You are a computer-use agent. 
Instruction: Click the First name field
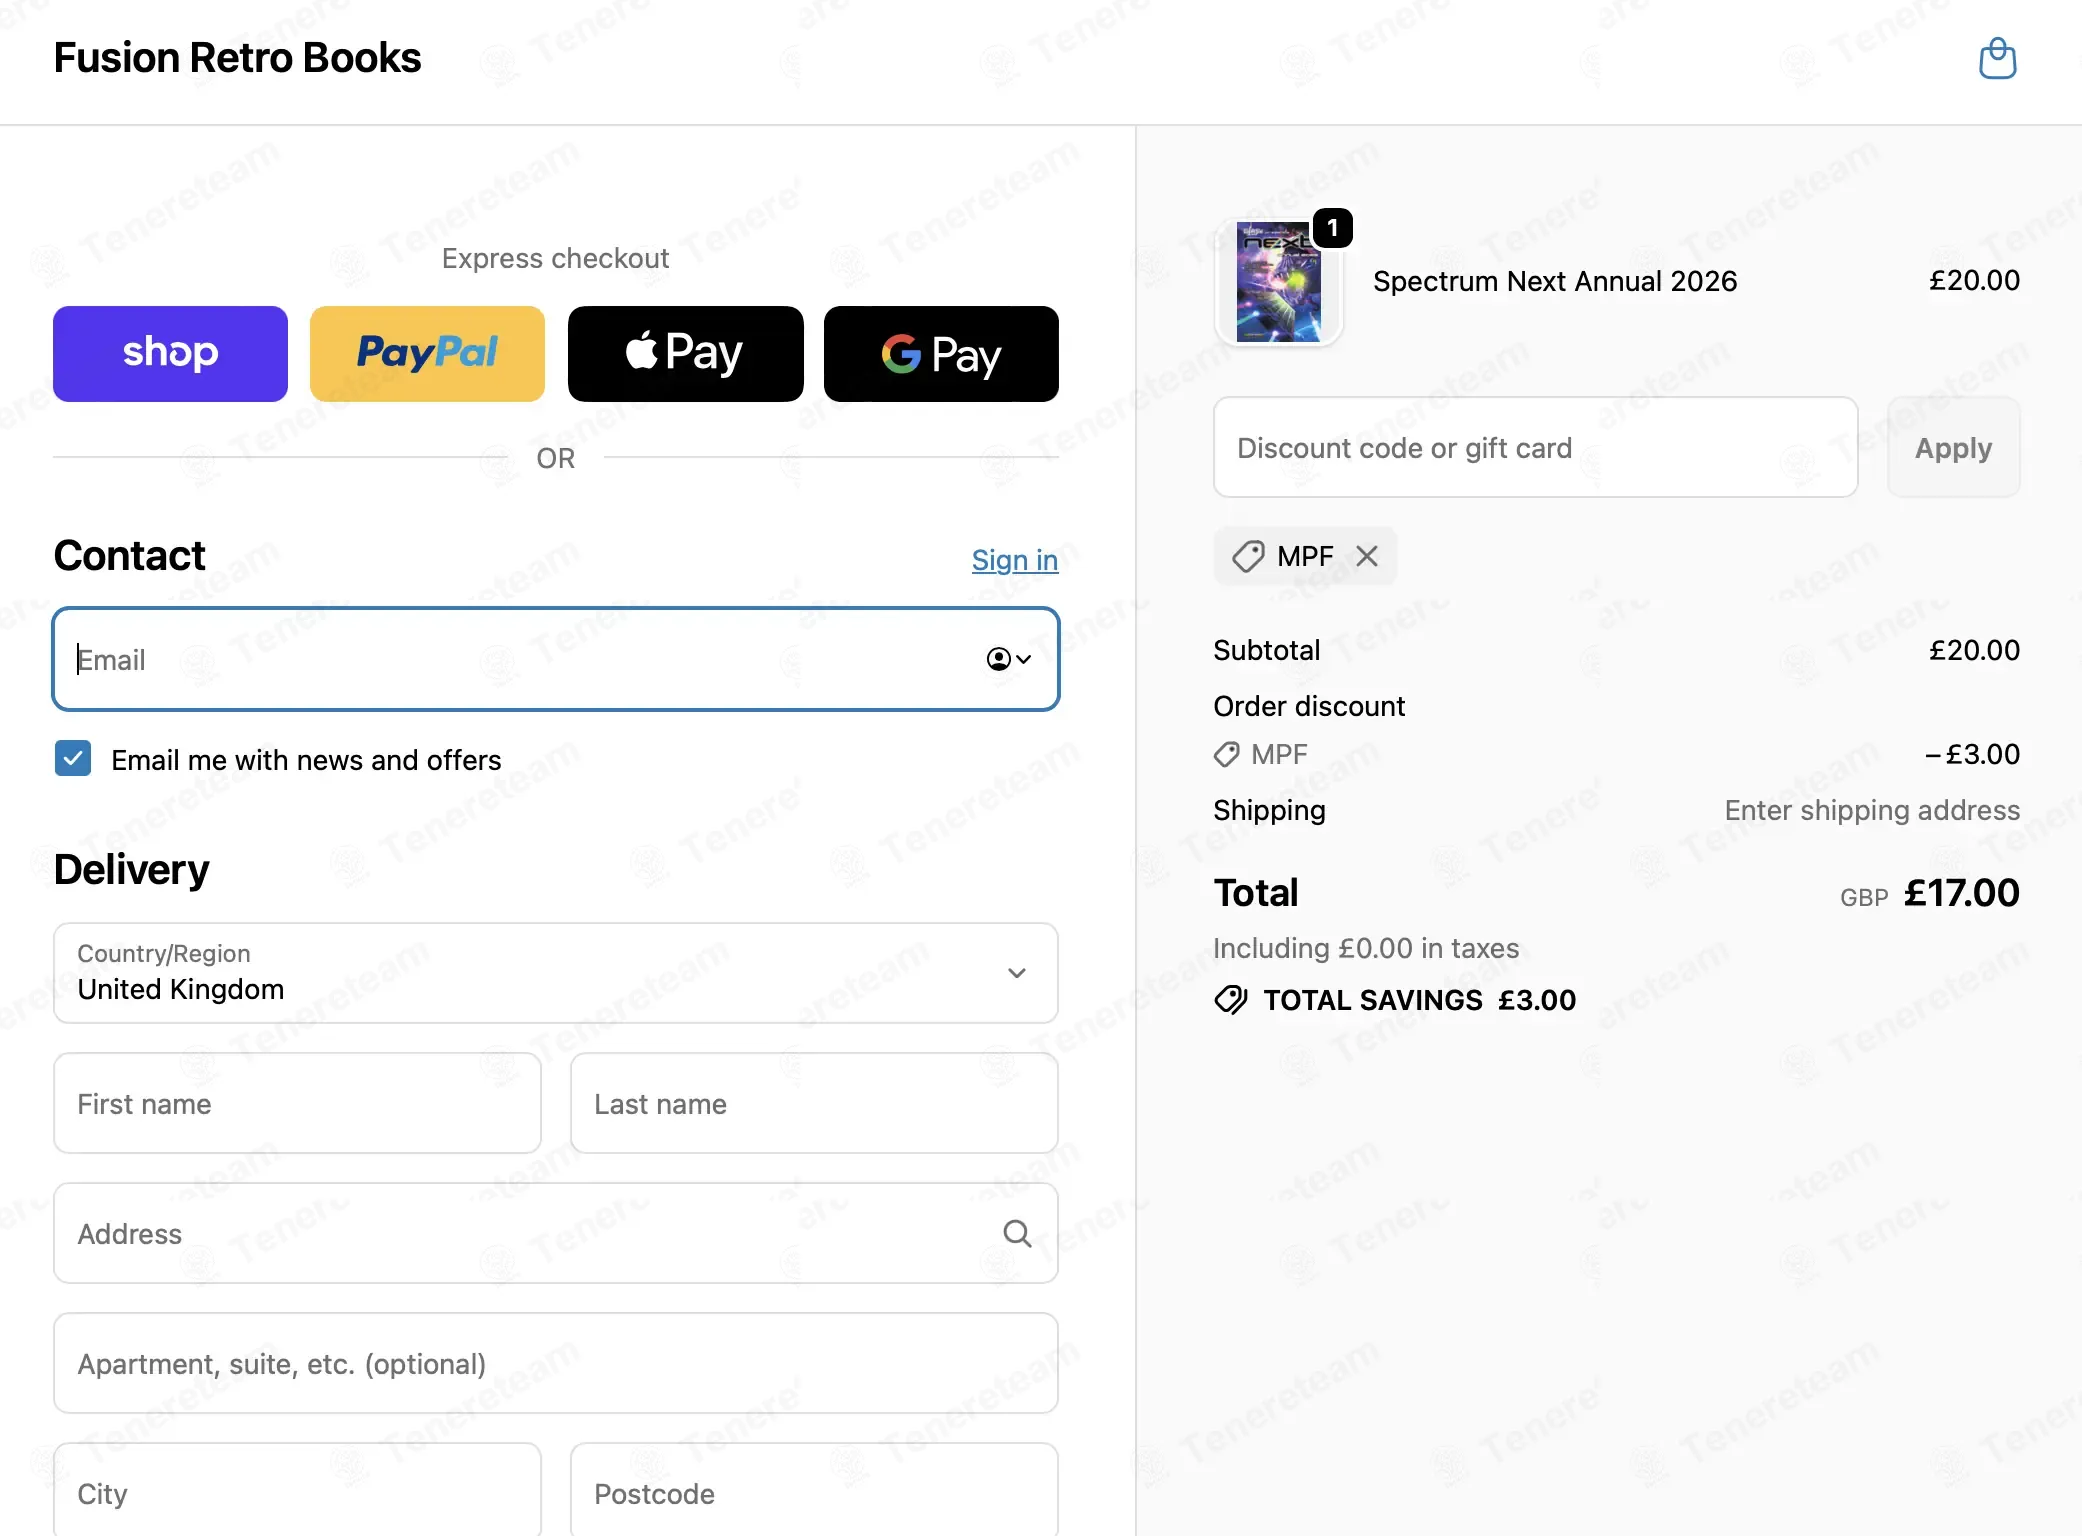point(297,1103)
